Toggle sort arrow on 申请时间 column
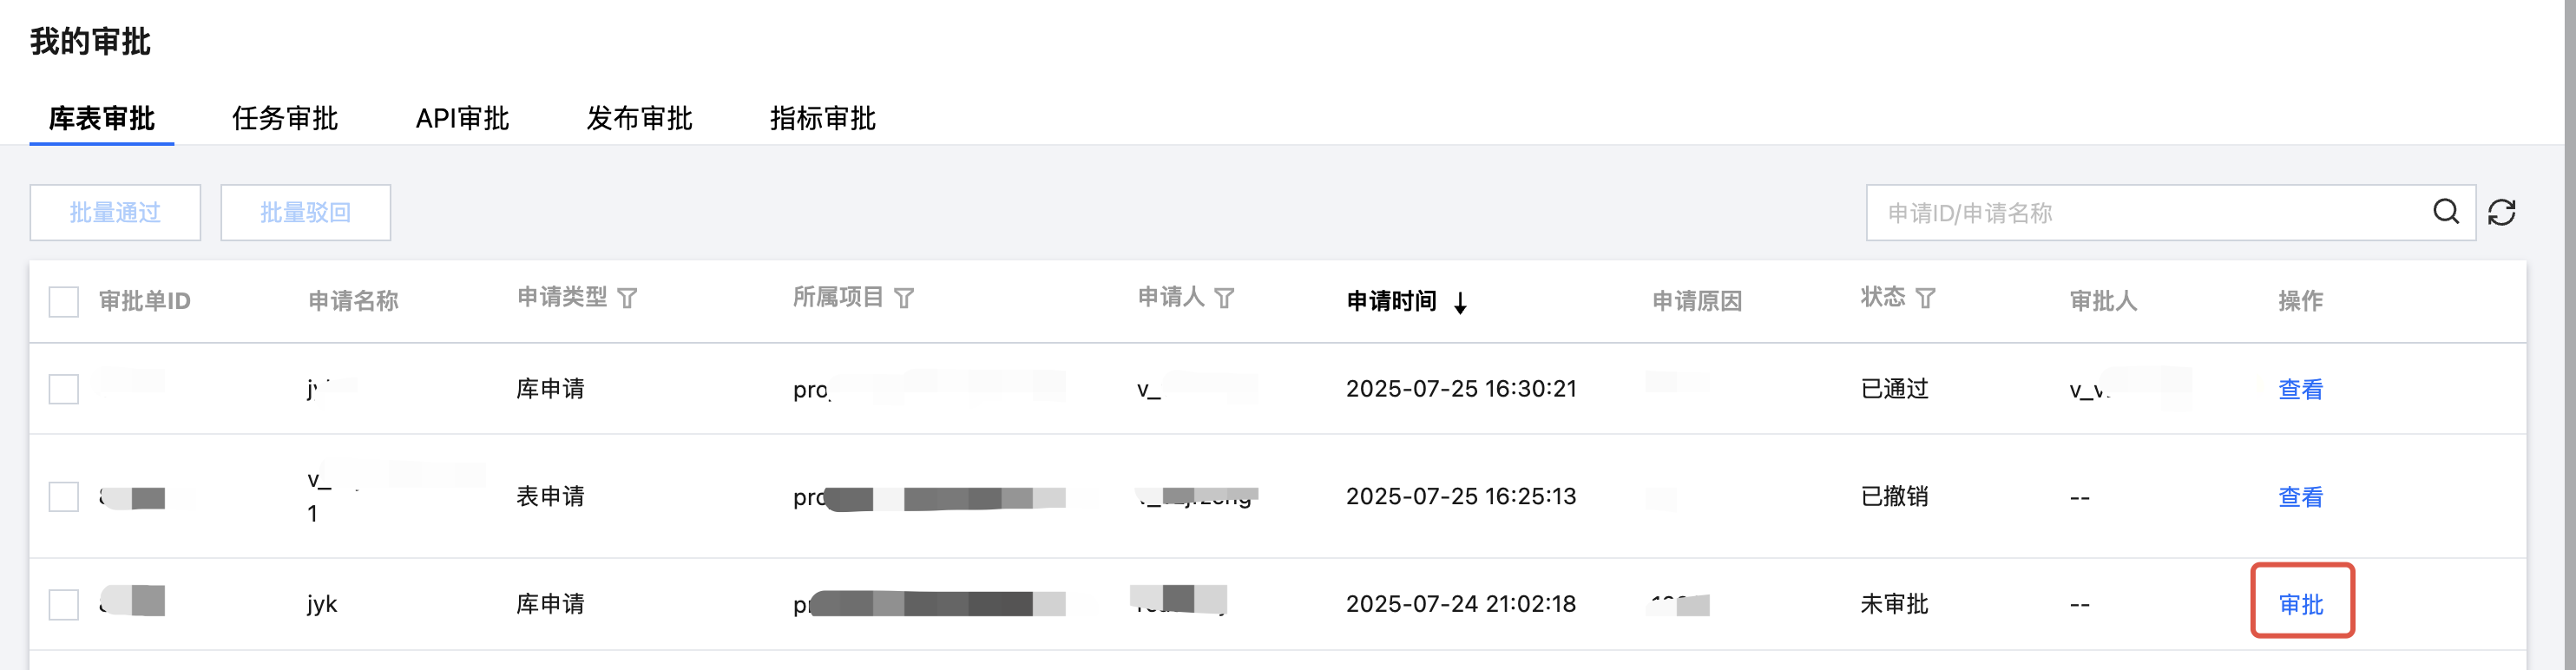The image size is (2576, 670). coord(1460,302)
